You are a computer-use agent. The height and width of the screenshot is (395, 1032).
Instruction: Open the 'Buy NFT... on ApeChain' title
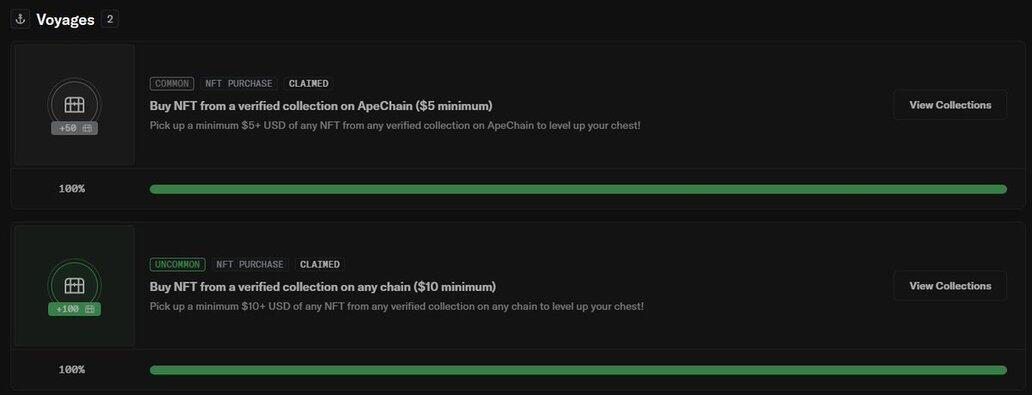click(x=321, y=105)
